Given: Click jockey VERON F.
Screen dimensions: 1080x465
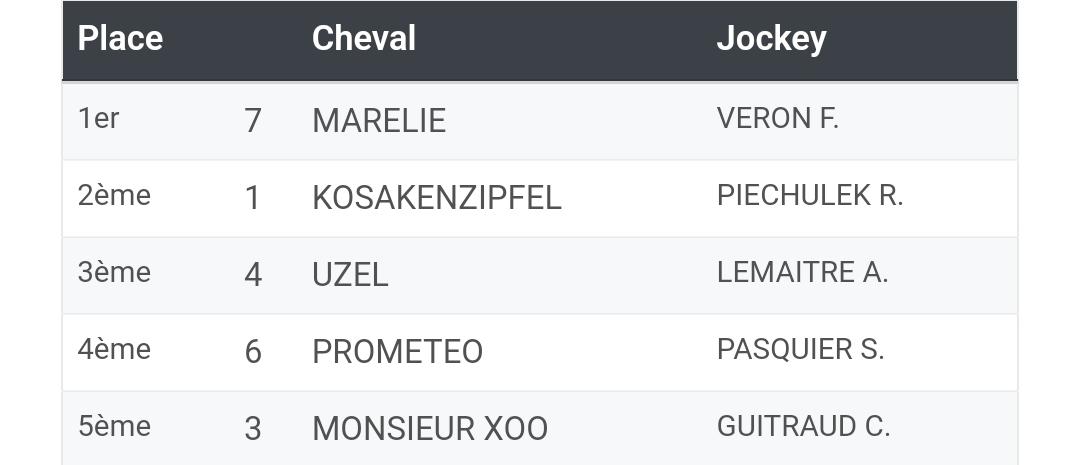Looking at the screenshot, I should click(x=777, y=118).
